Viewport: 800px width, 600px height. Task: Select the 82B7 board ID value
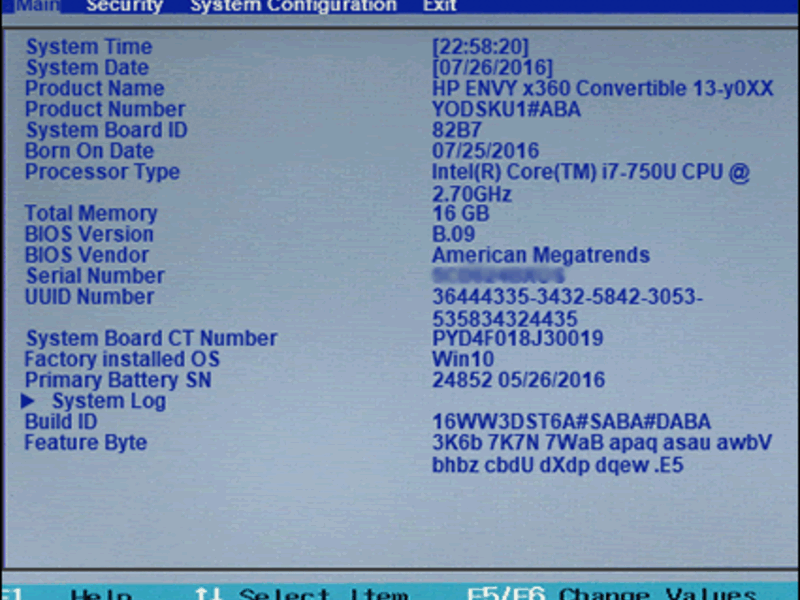(x=457, y=131)
